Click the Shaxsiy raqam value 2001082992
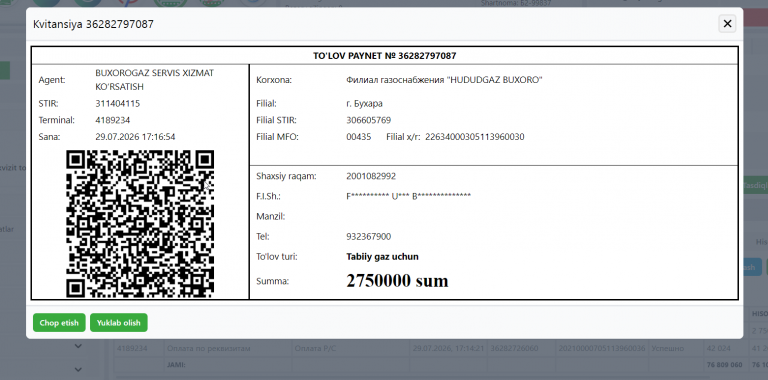 click(371, 176)
